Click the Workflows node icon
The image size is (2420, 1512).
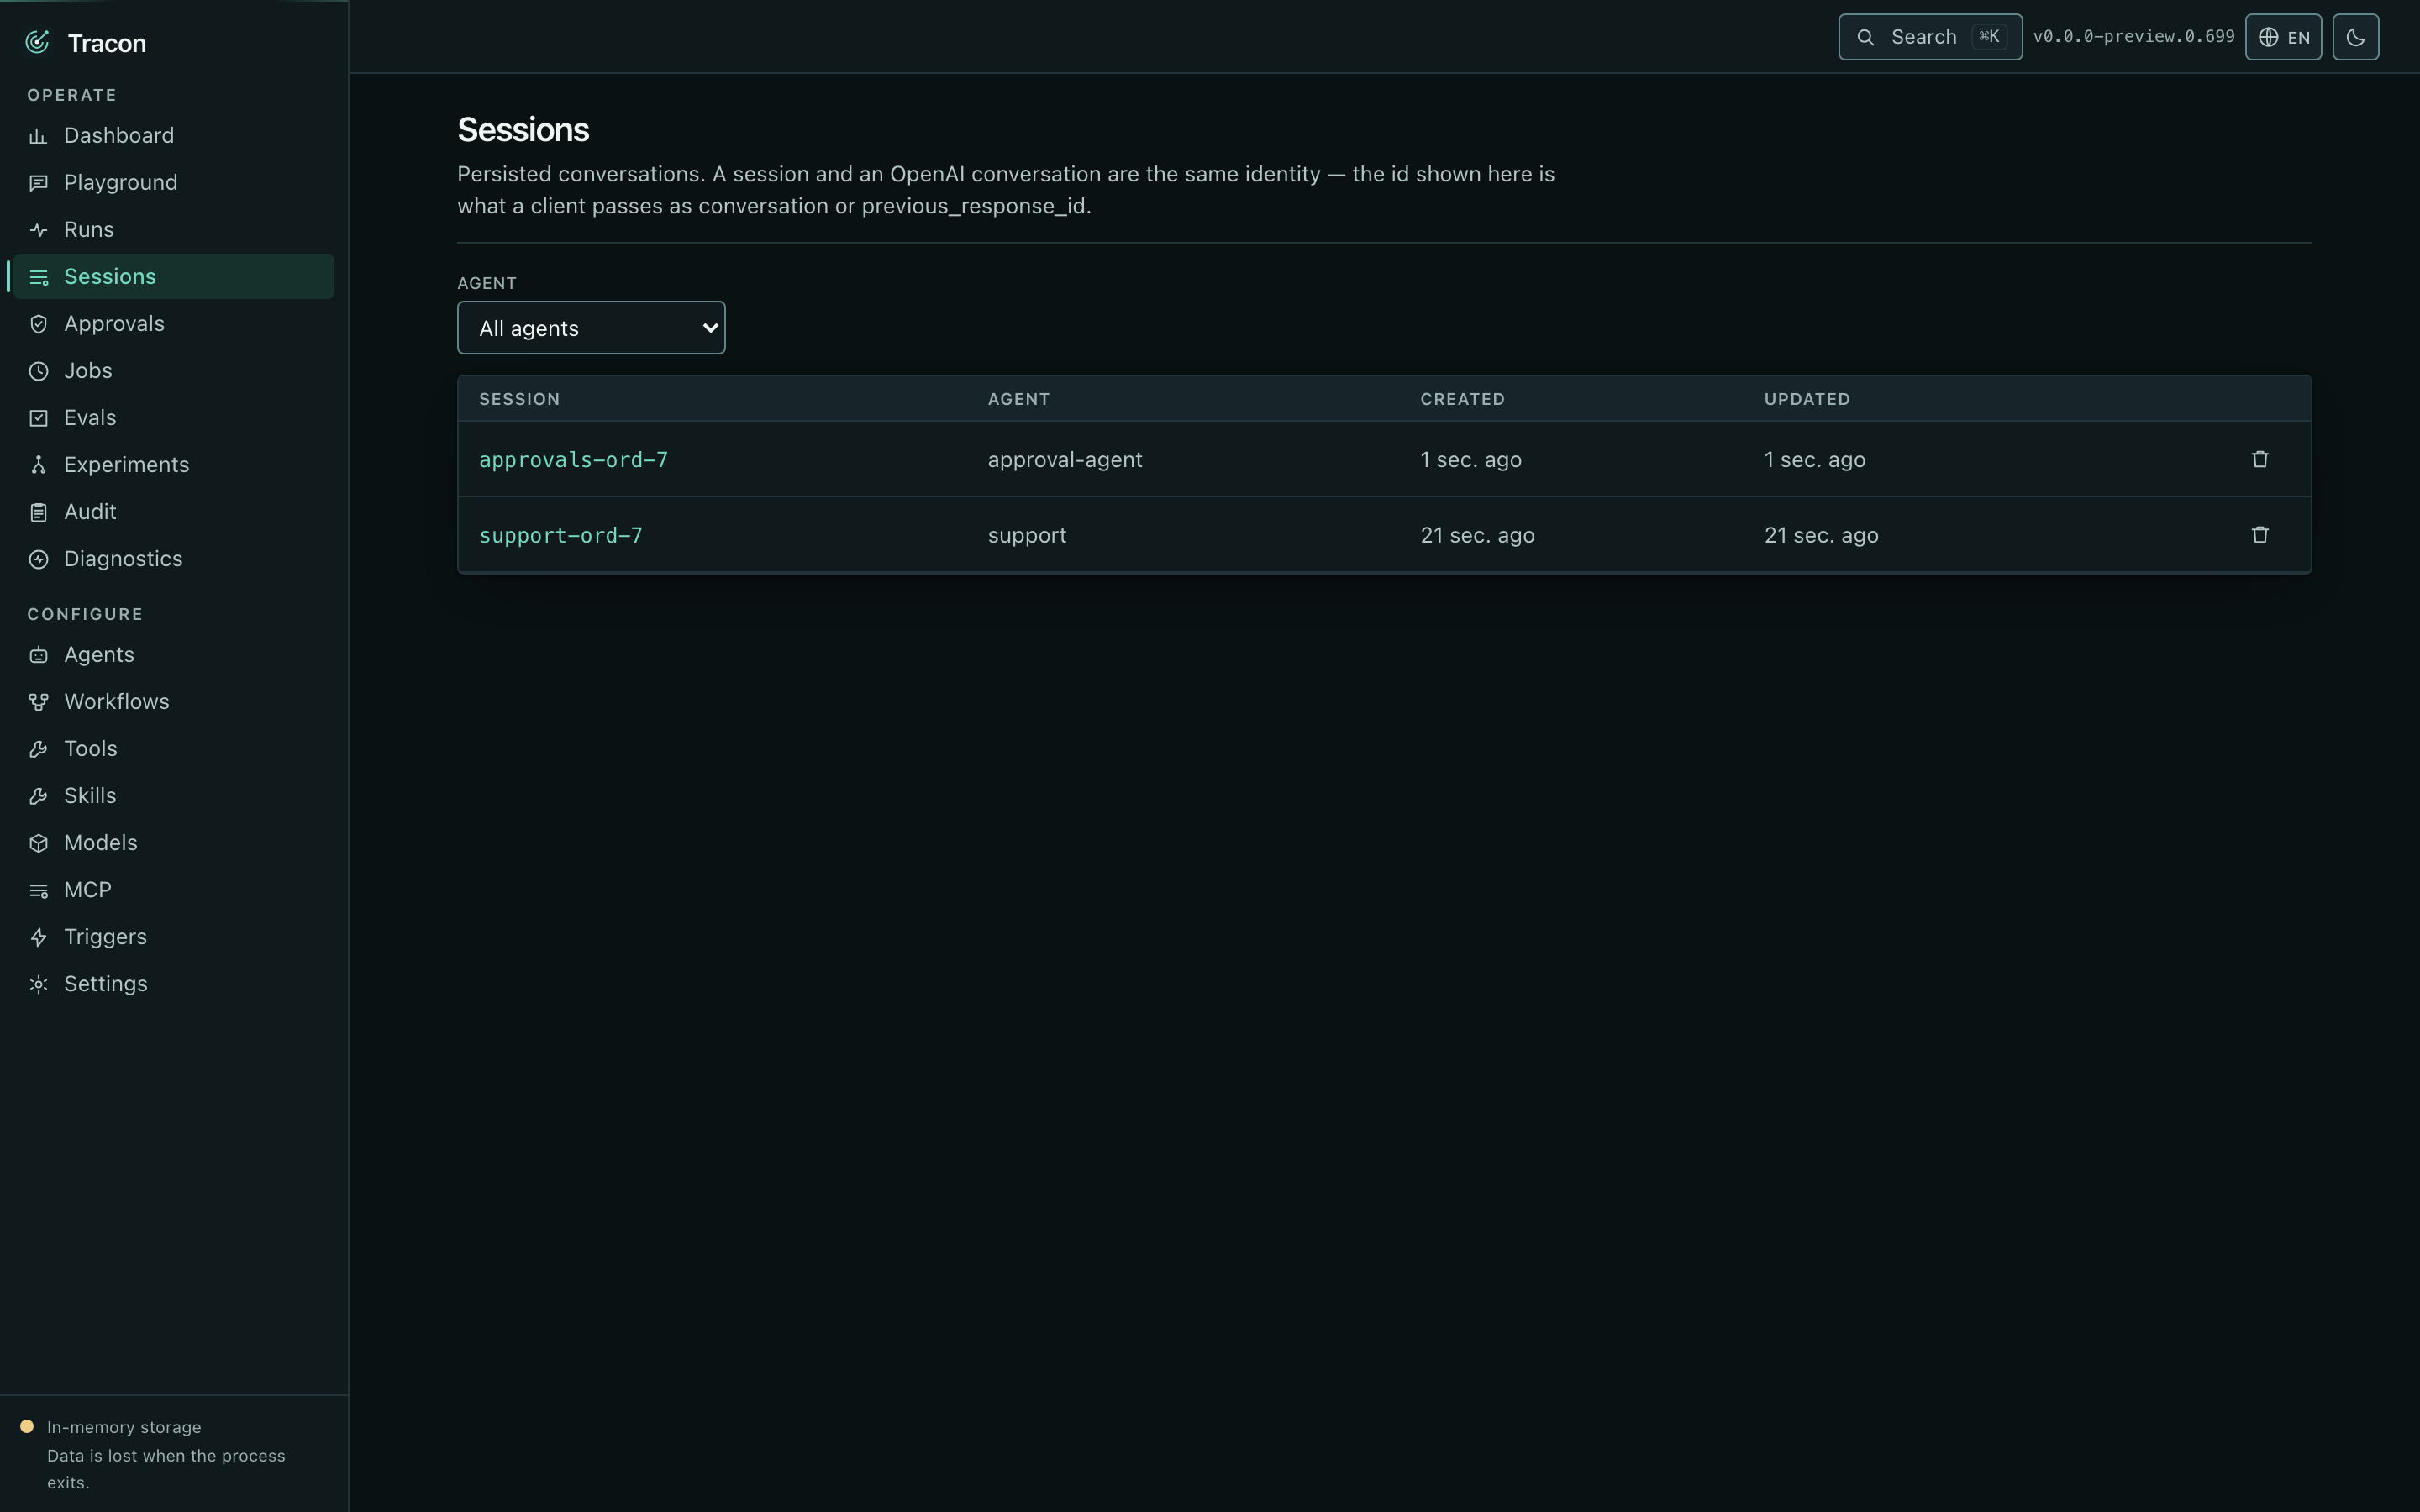tap(38, 702)
